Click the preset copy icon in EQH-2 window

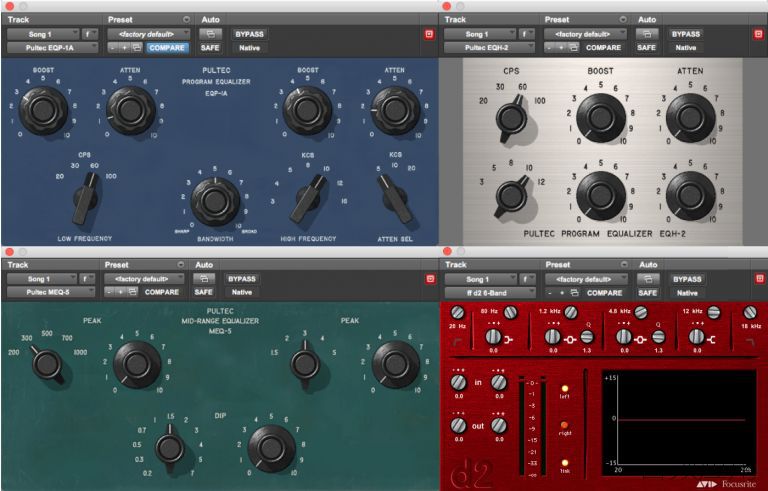pyautogui.click(x=573, y=48)
